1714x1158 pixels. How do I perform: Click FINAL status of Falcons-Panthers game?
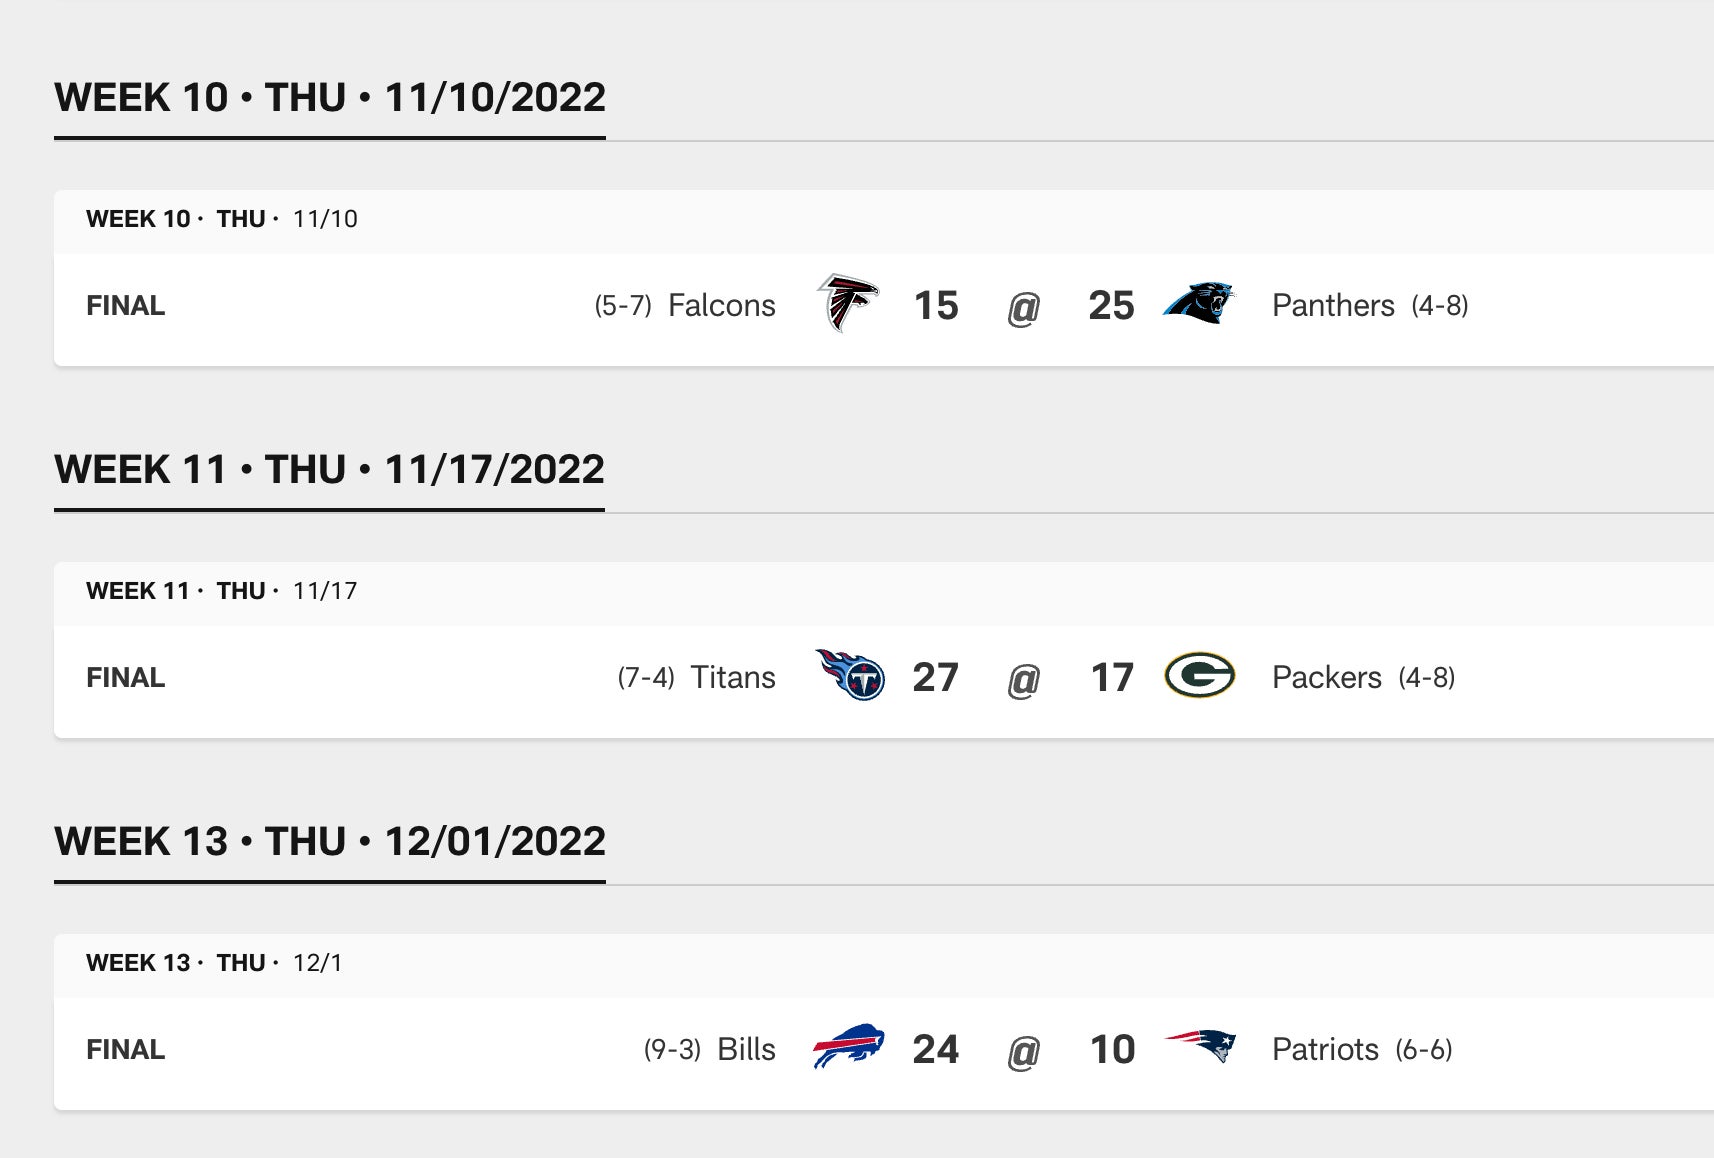tap(126, 305)
